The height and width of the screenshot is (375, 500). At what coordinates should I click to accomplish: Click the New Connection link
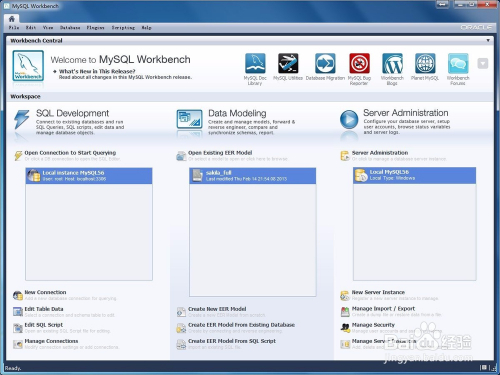click(x=45, y=292)
